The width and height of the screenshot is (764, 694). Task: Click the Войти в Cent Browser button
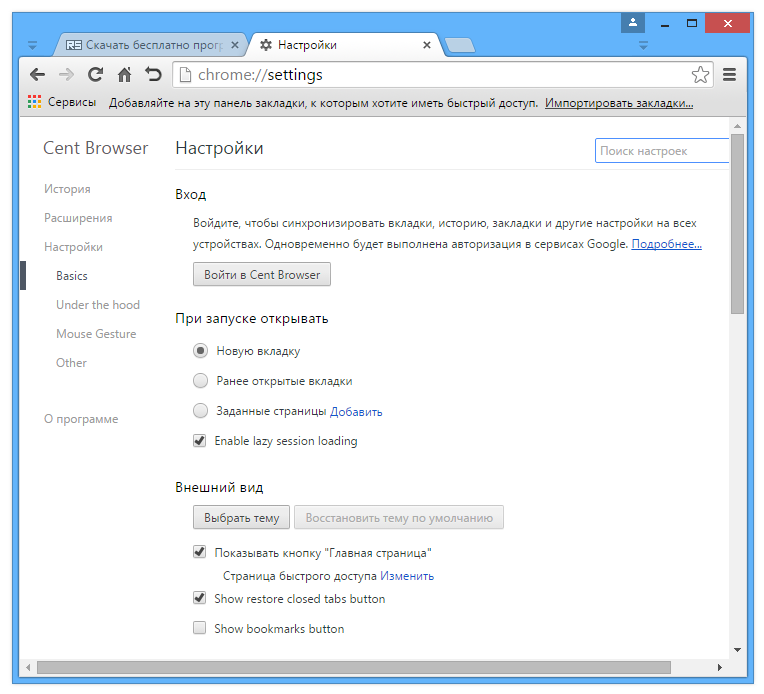coord(262,274)
